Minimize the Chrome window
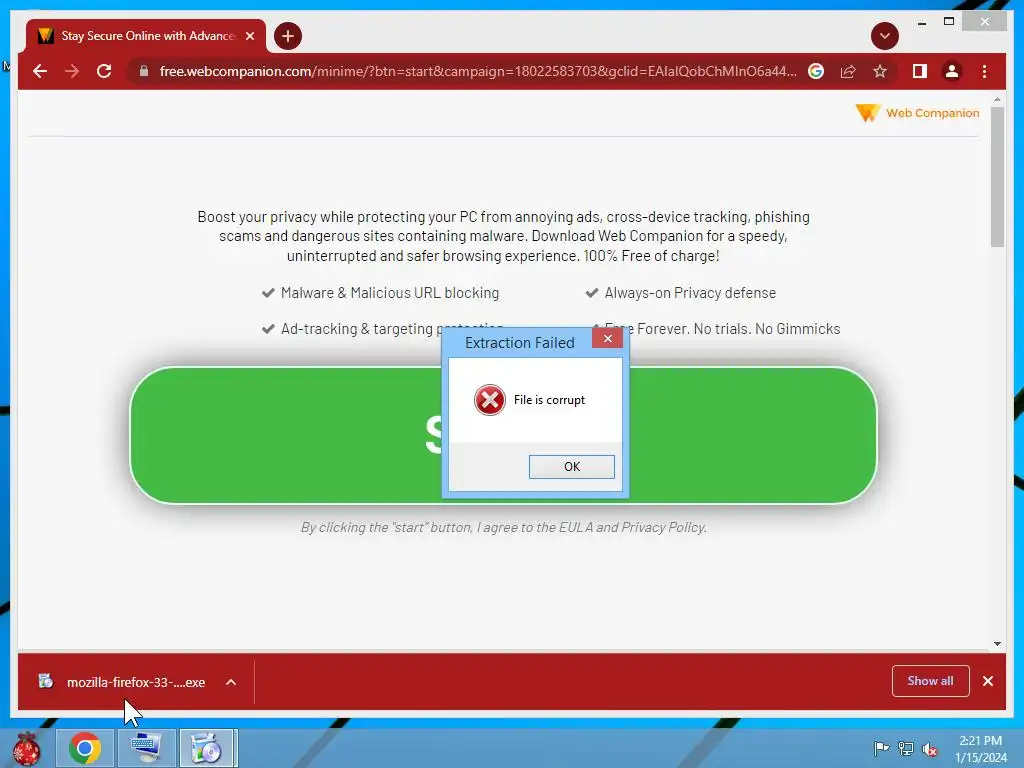This screenshot has width=1024, height=768. (x=921, y=22)
